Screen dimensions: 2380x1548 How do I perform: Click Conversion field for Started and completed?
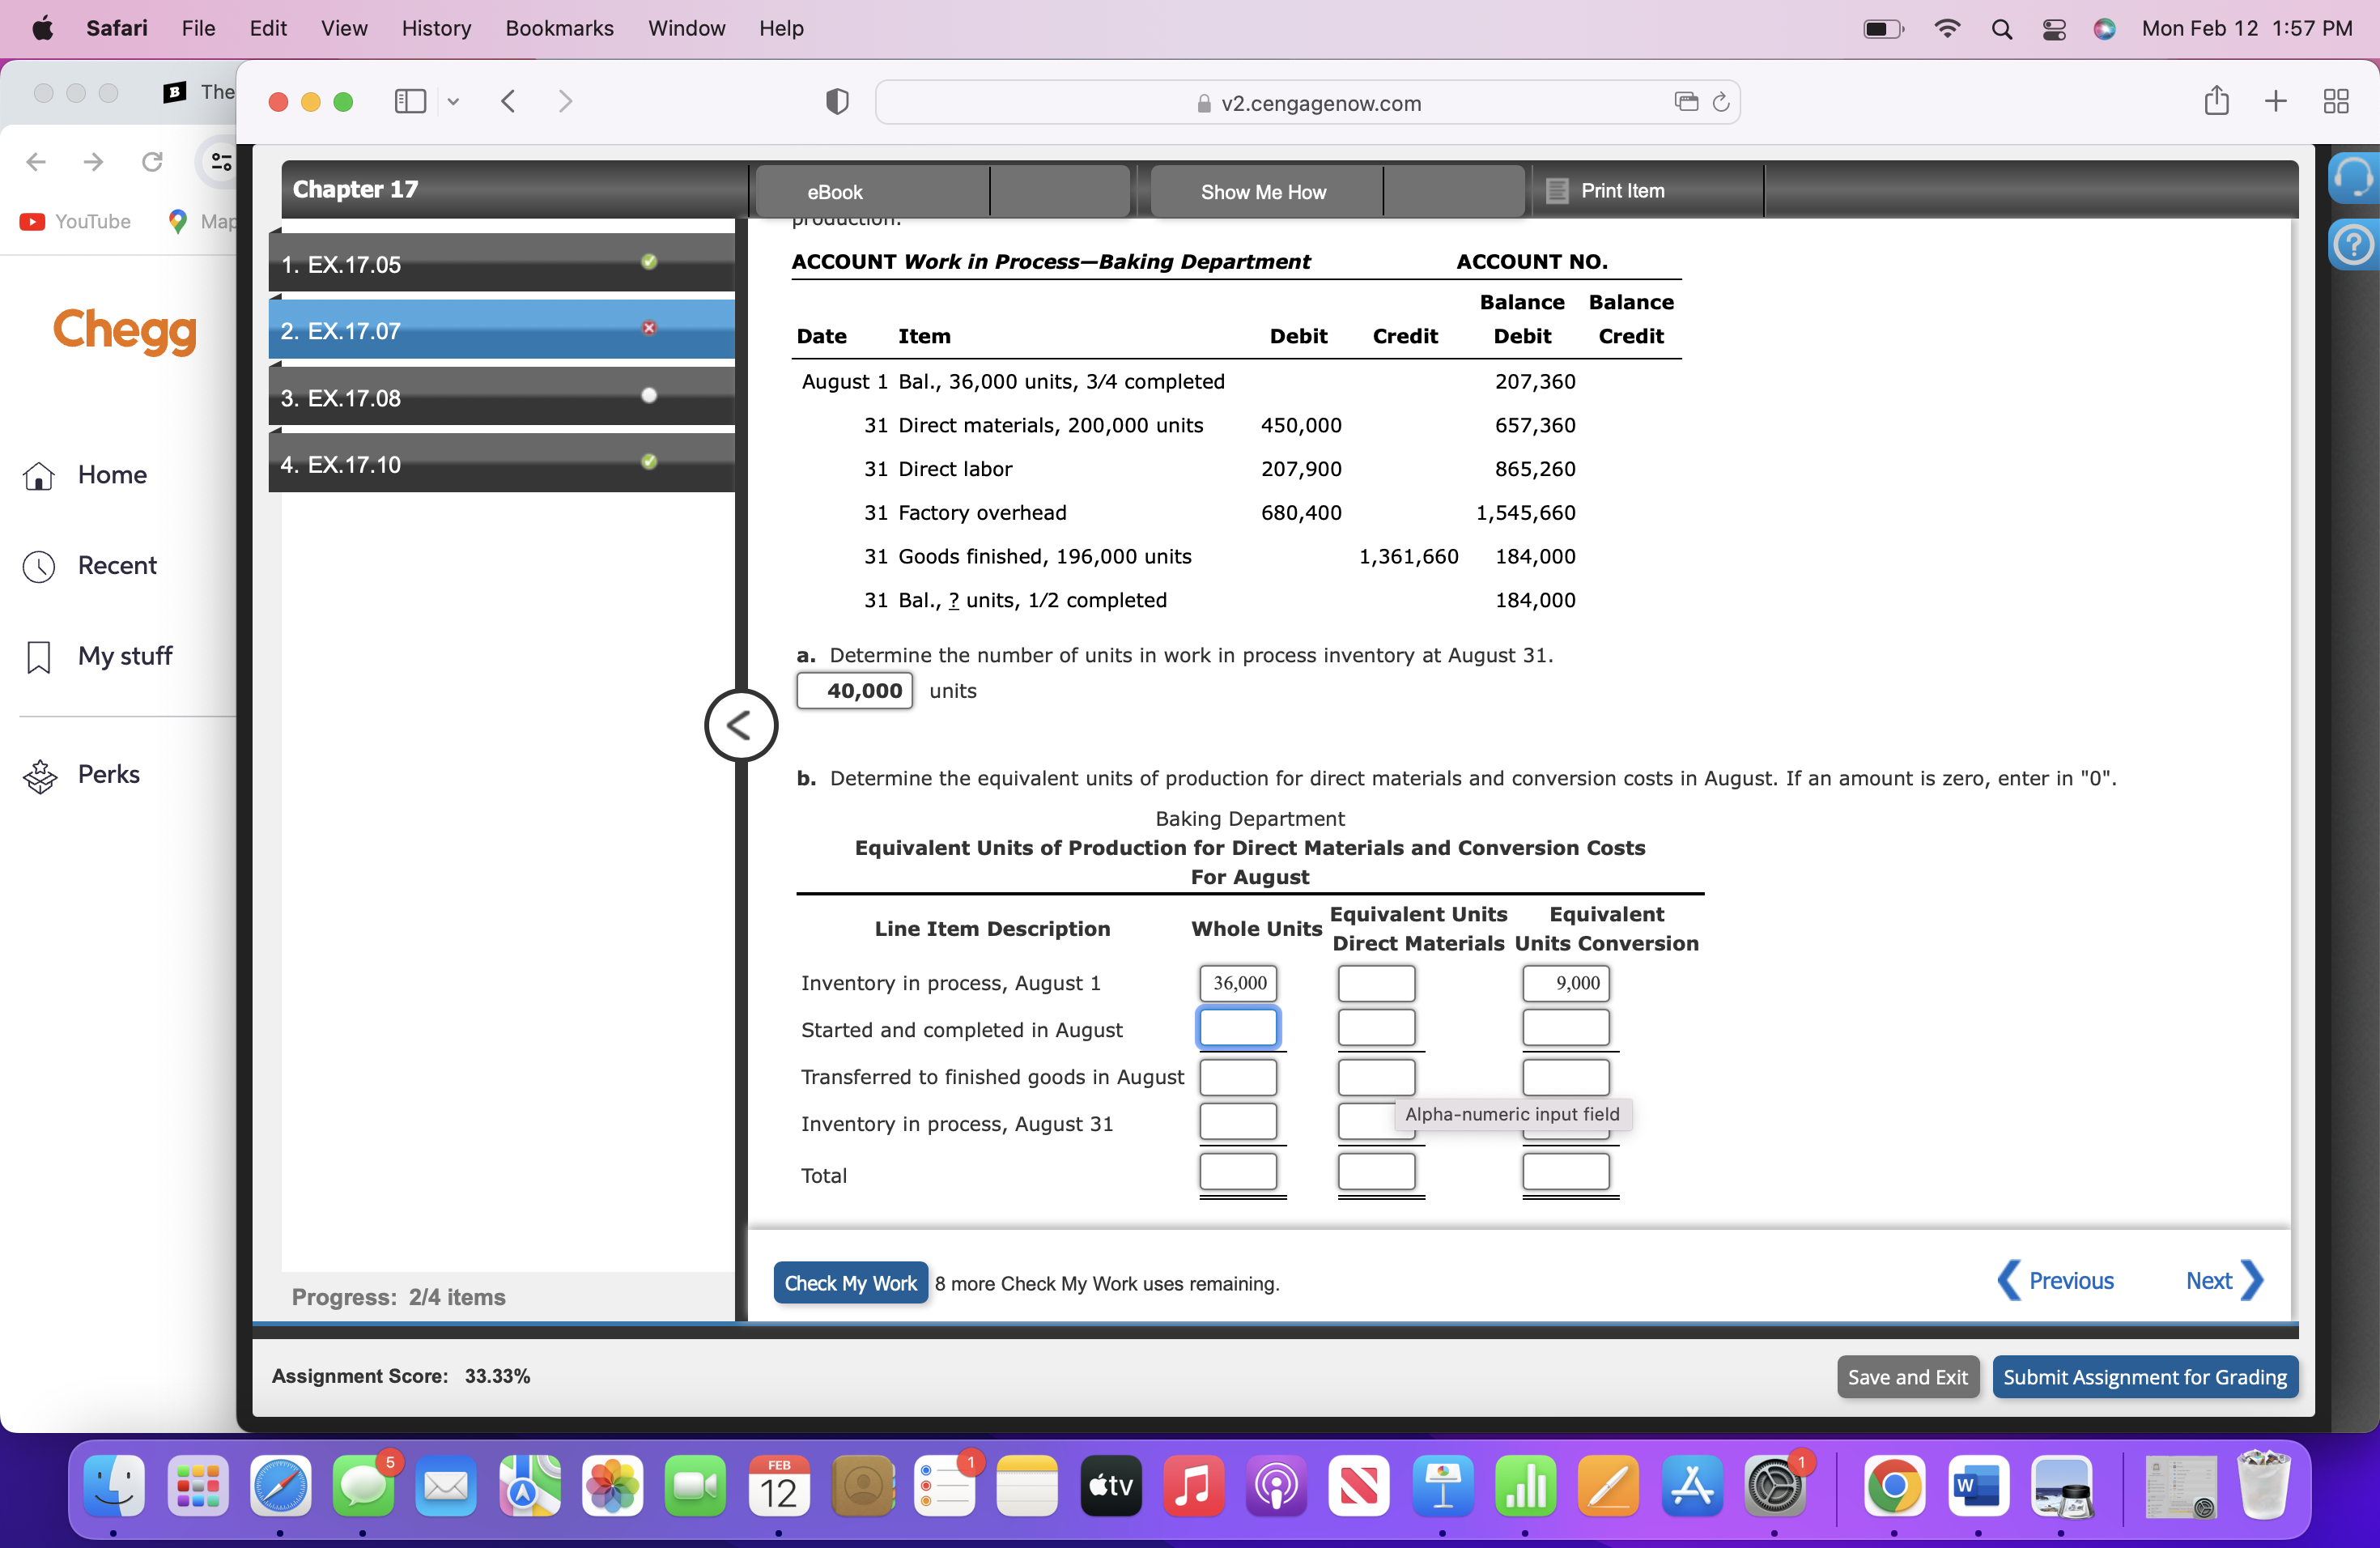[1565, 1027]
